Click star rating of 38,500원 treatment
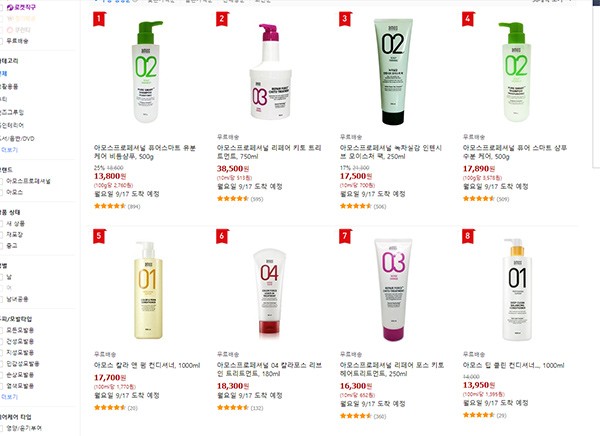The image size is (600, 436). coord(233,198)
